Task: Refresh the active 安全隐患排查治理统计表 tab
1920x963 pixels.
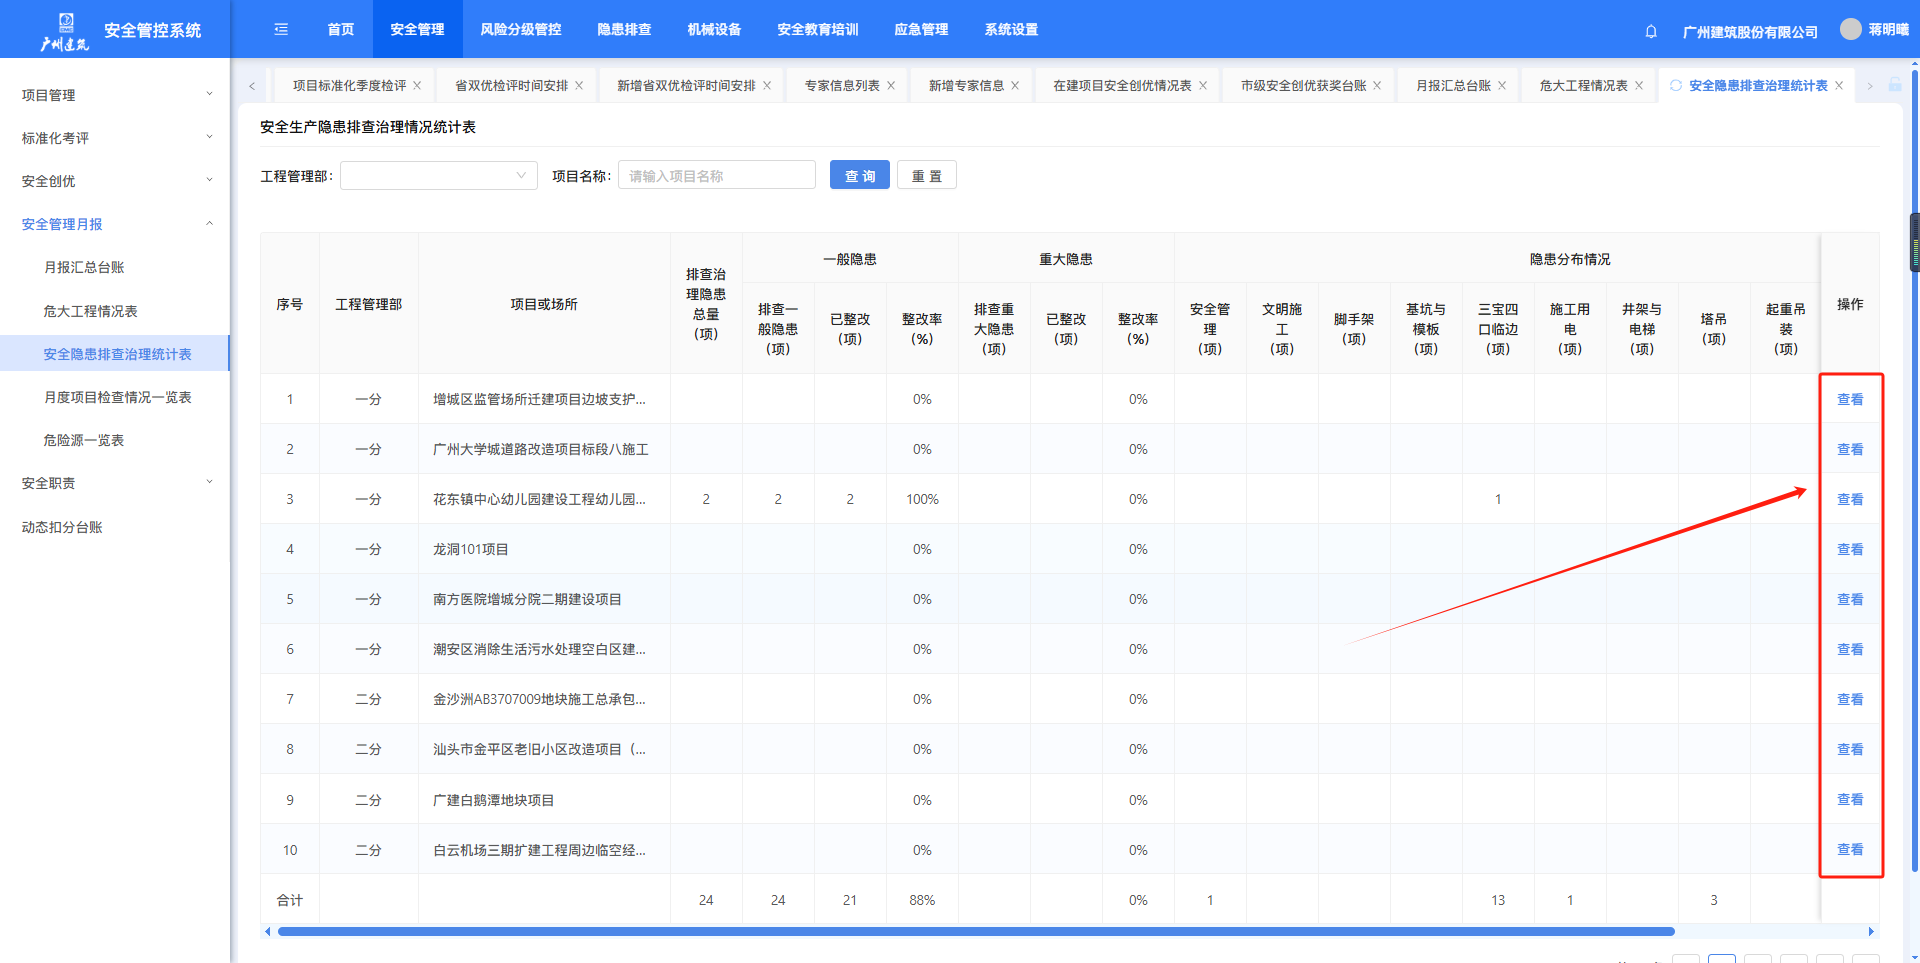Action: click(1676, 86)
